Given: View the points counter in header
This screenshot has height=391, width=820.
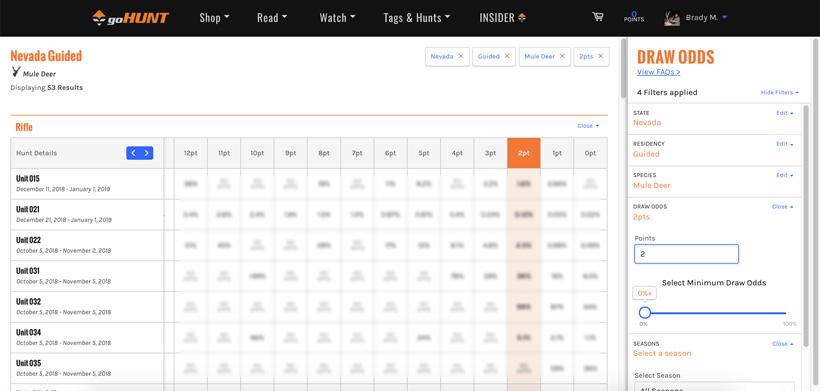Looking at the screenshot, I should 634,17.
